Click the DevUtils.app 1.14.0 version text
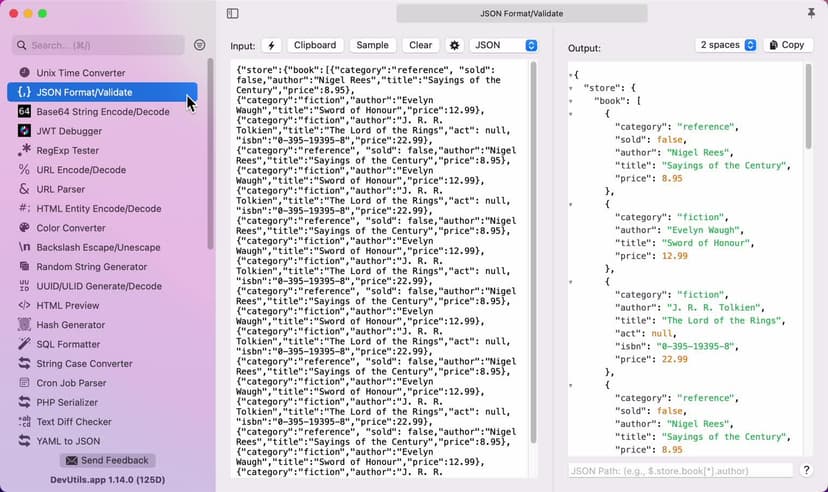This screenshot has height=492, width=828. click(x=108, y=480)
